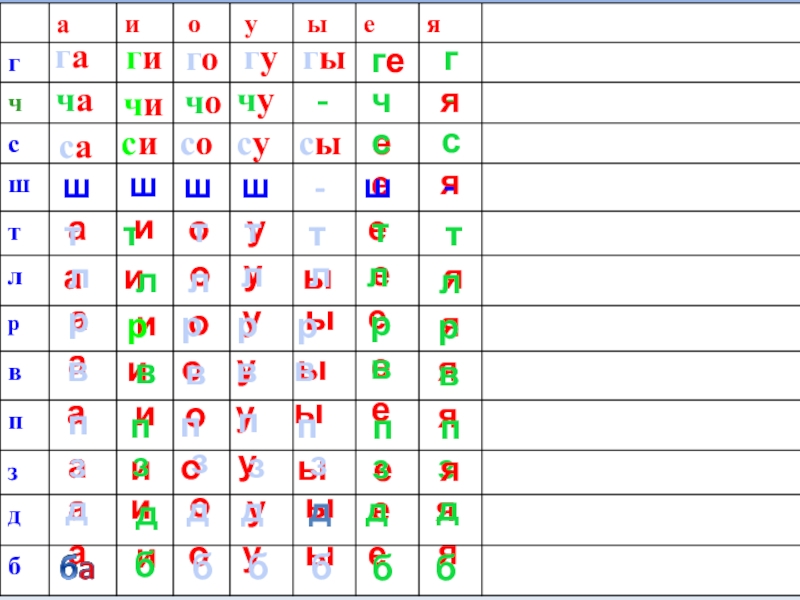This screenshot has width=800, height=600.
Task: Click the green 'г' under column я
Action: pos(451,60)
